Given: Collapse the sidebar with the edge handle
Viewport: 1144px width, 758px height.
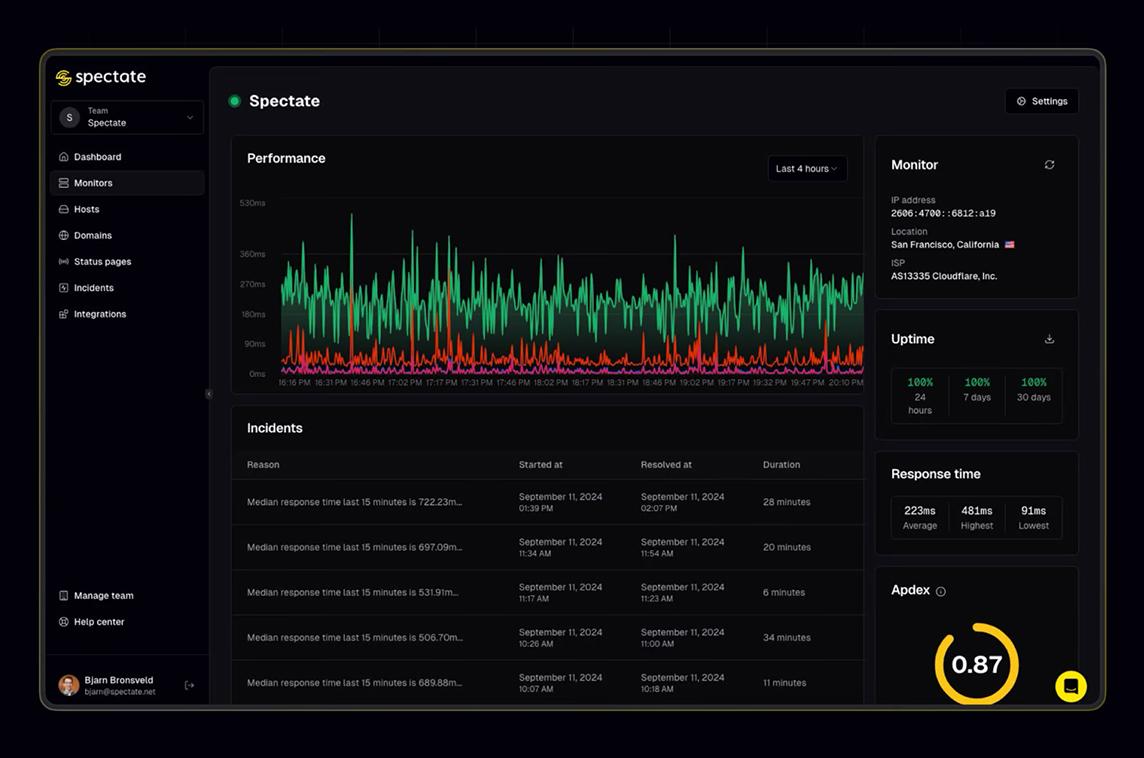Looking at the screenshot, I should pos(209,394).
